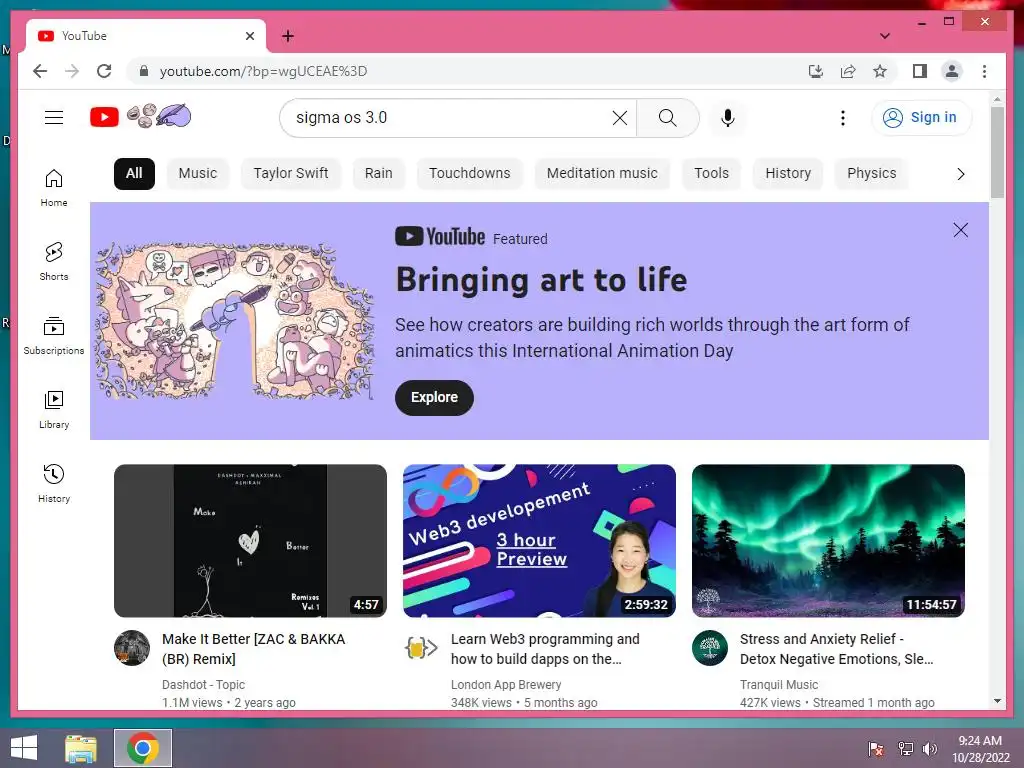The image size is (1024, 768).
Task: Click the install app icon in the address bar
Action: pyautogui.click(x=816, y=71)
